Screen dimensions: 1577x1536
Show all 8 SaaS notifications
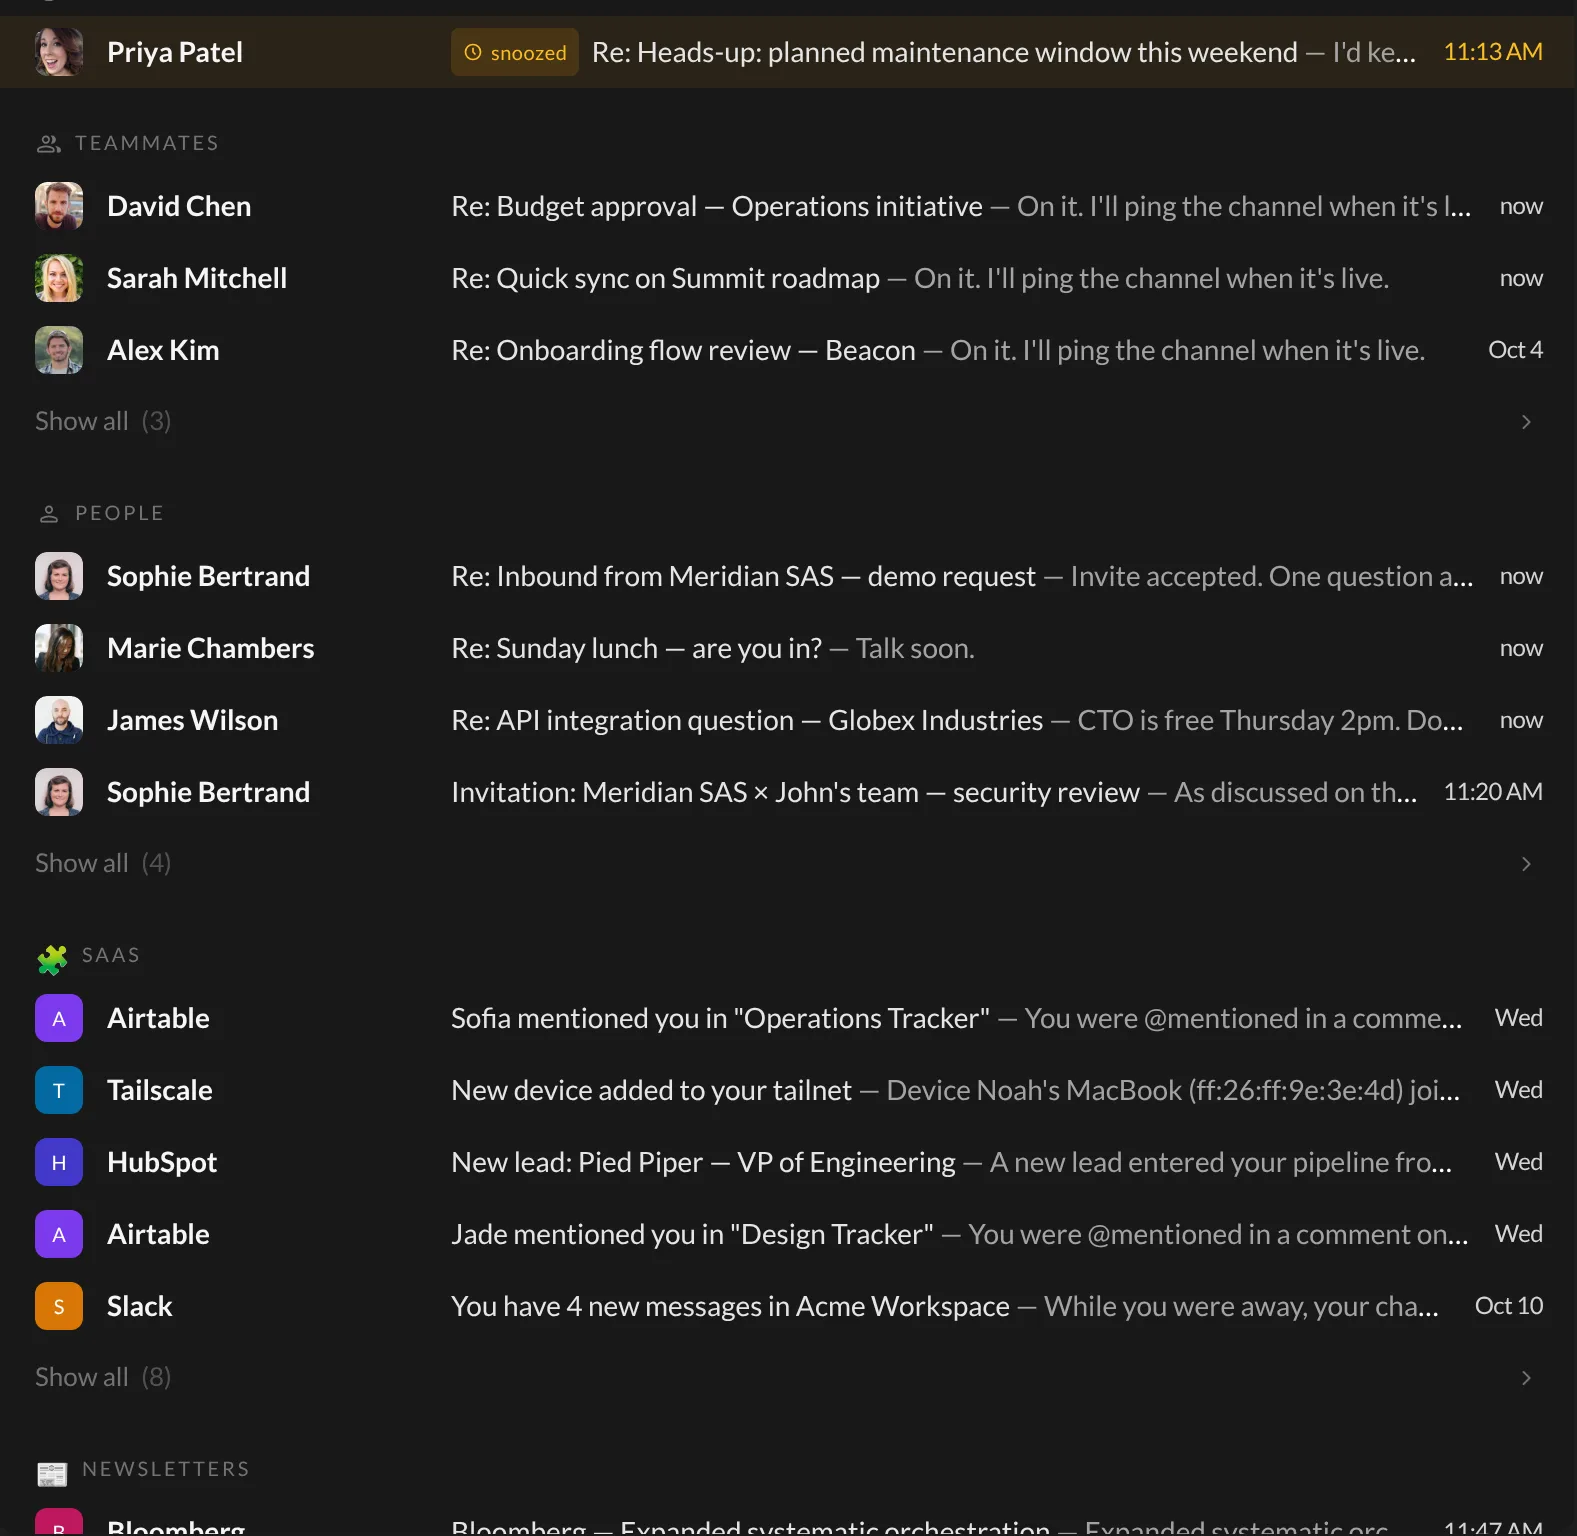[x=103, y=1377]
